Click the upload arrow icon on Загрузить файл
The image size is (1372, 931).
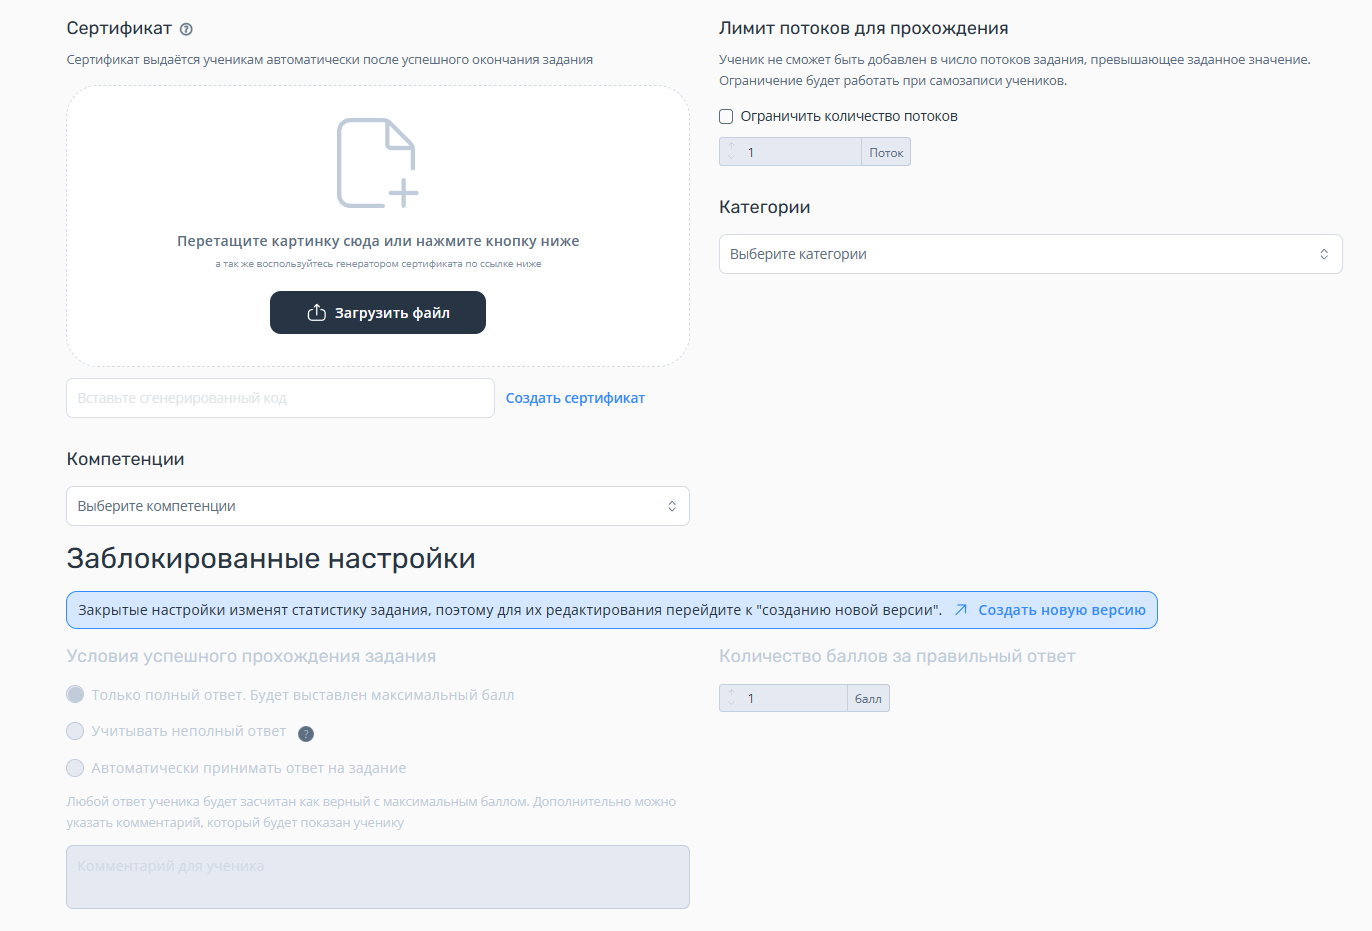tap(316, 313)
